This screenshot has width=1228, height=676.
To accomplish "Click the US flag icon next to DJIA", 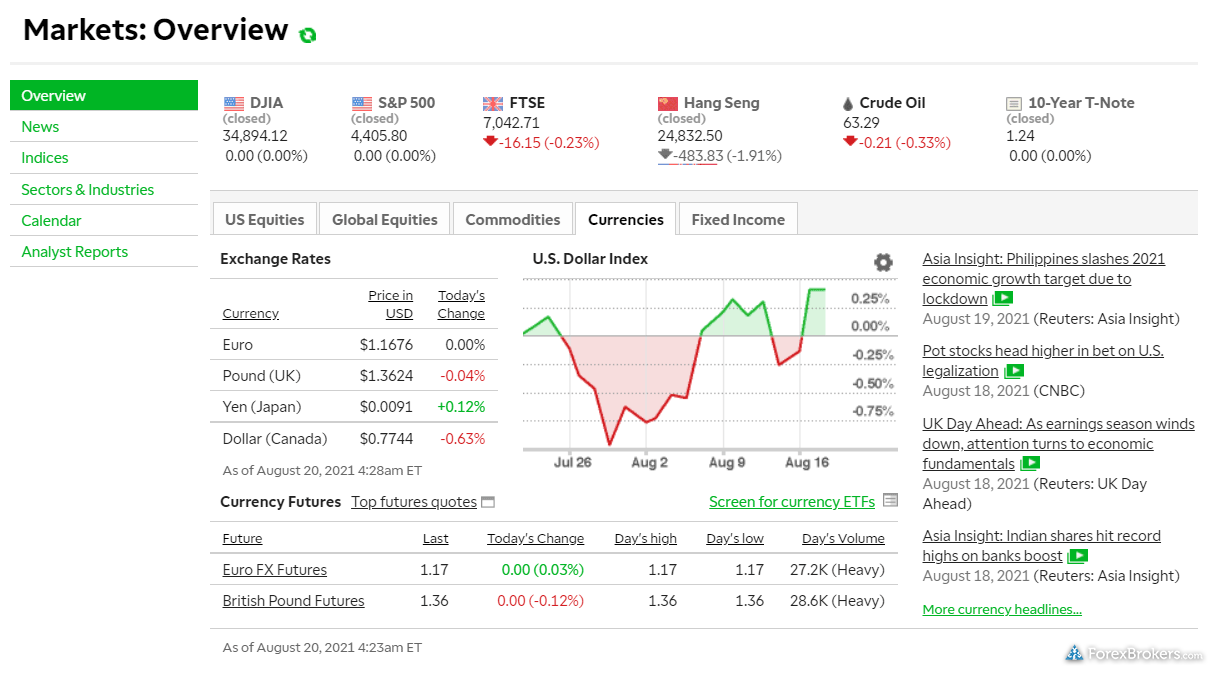I will tap(234, 103).
